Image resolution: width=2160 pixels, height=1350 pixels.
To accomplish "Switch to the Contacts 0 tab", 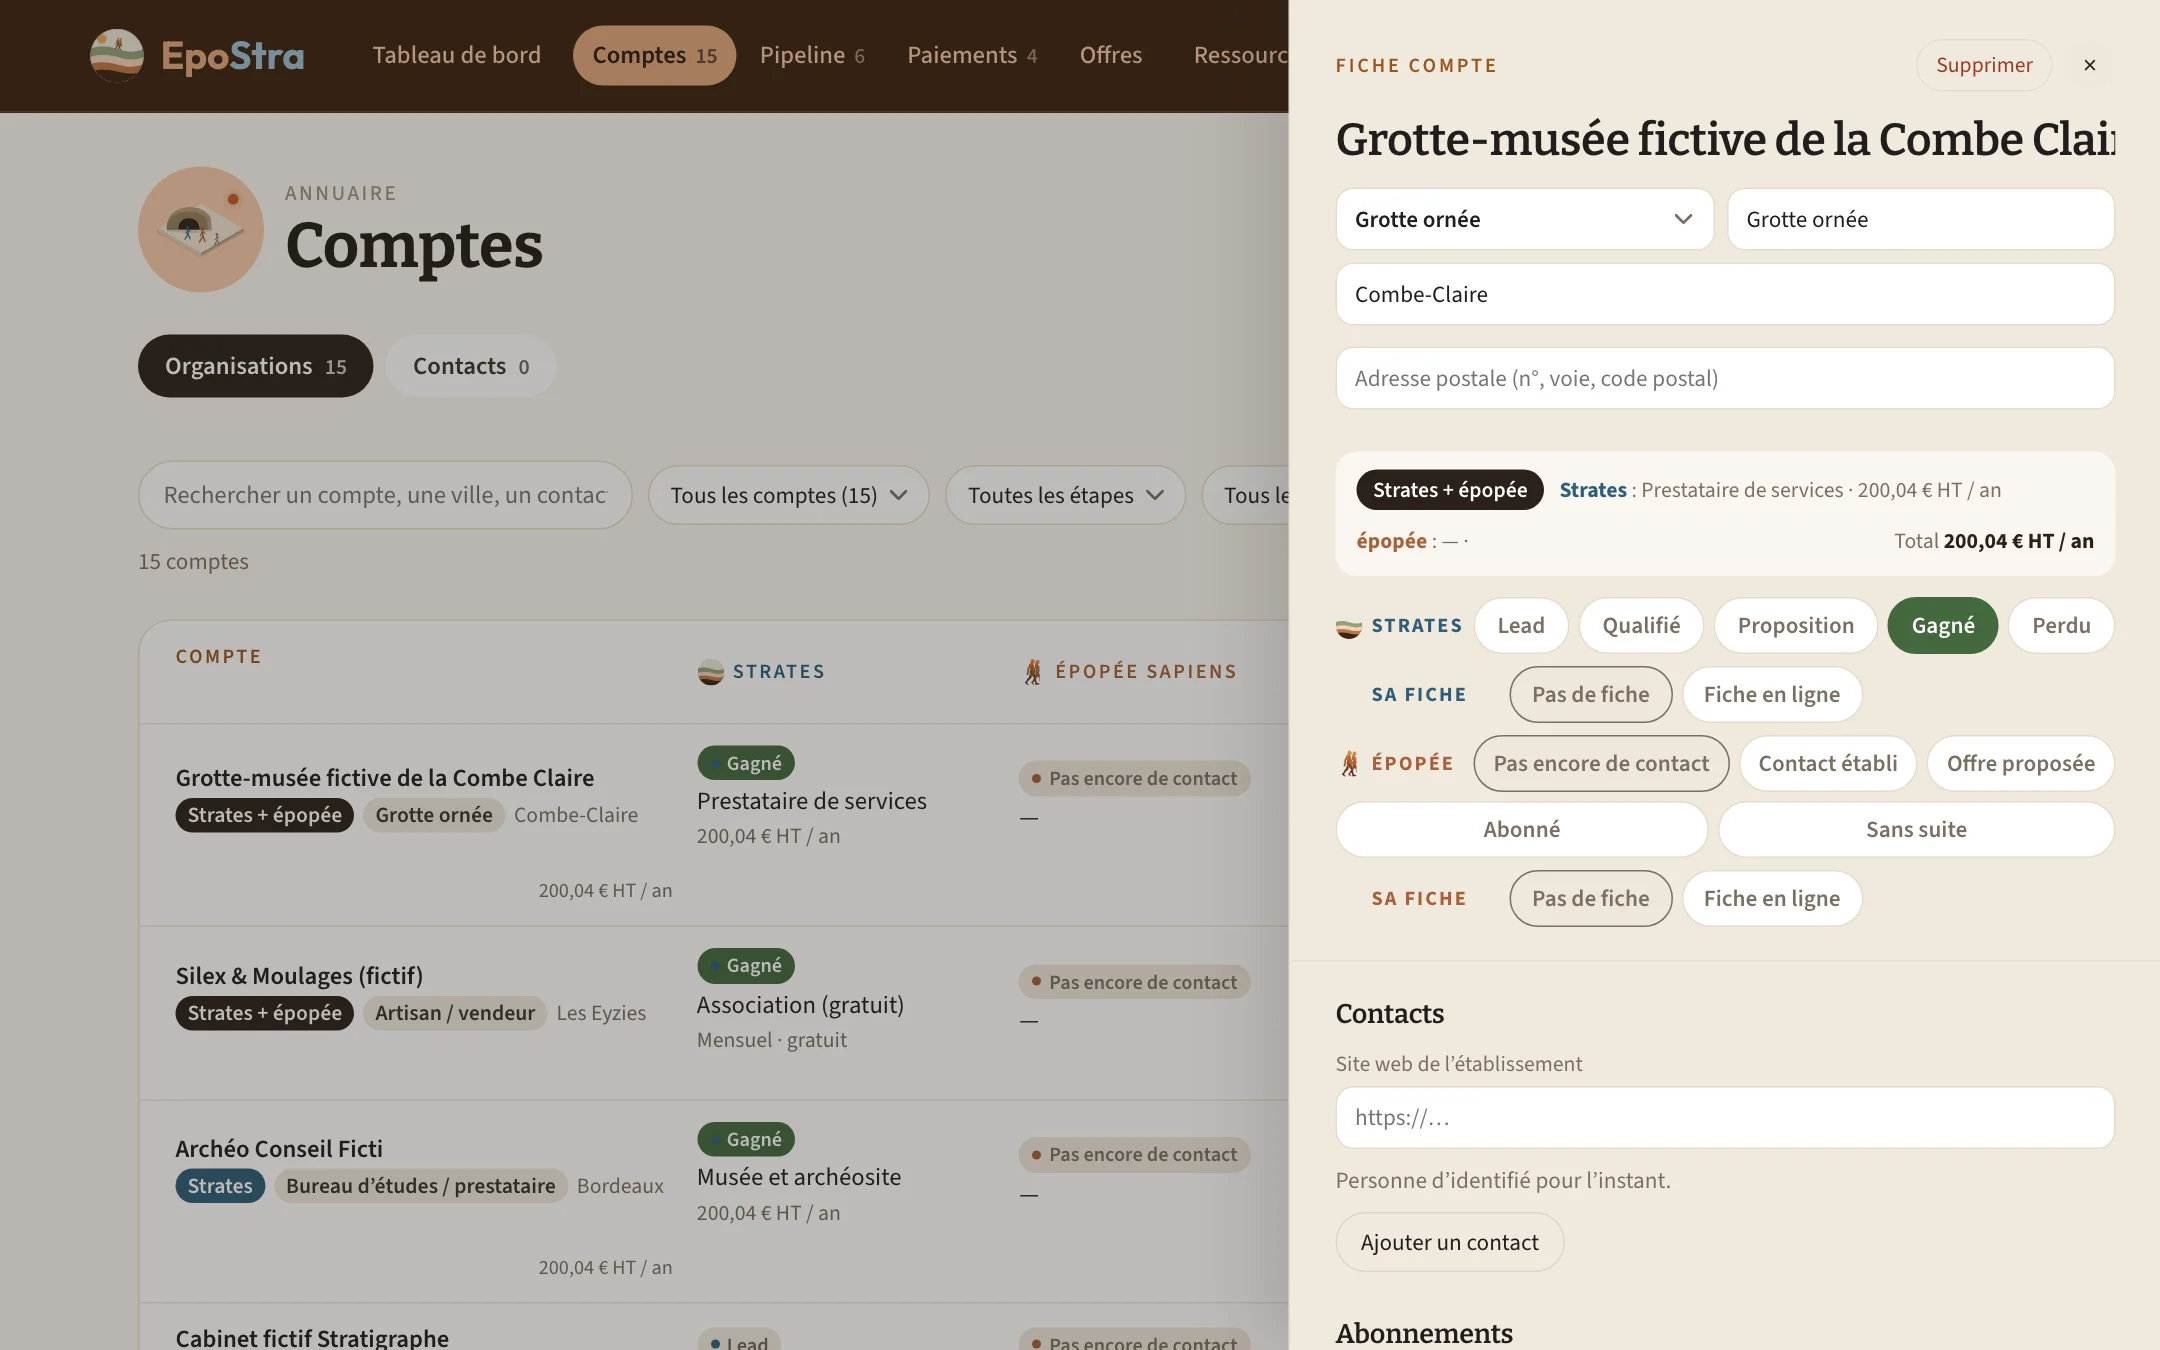I will point(470,366).
